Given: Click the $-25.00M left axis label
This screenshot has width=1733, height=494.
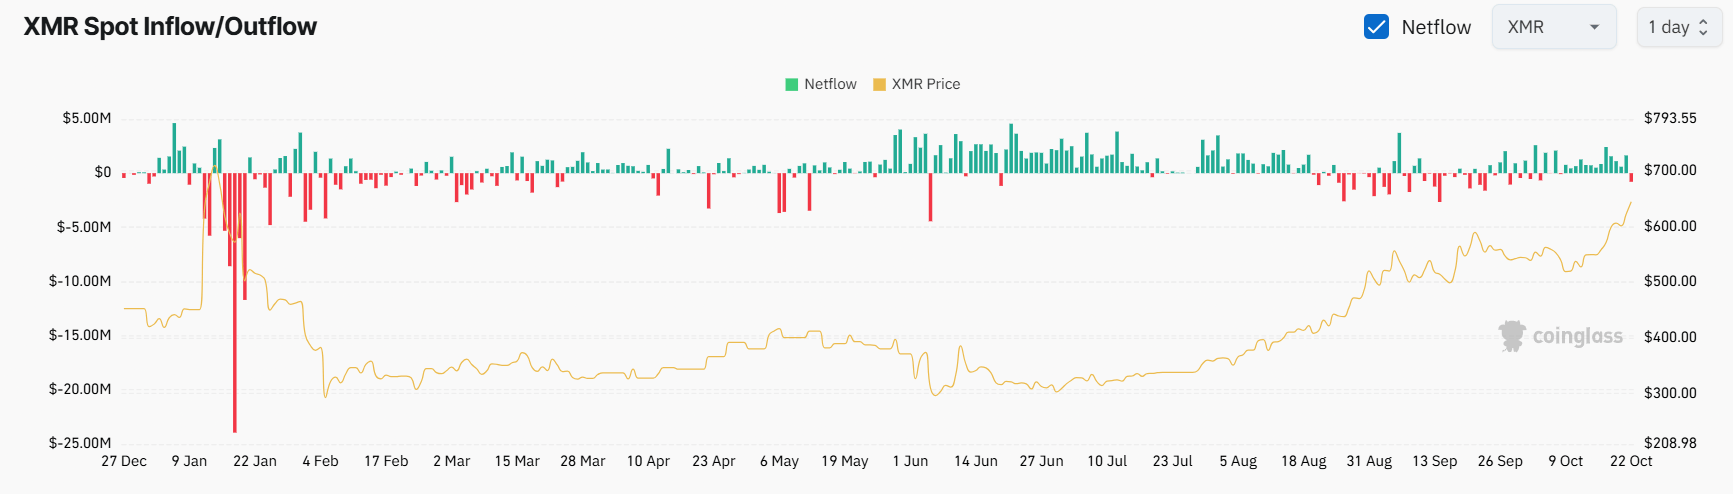Looking at the screenshot, I should (x=80, y=443).
